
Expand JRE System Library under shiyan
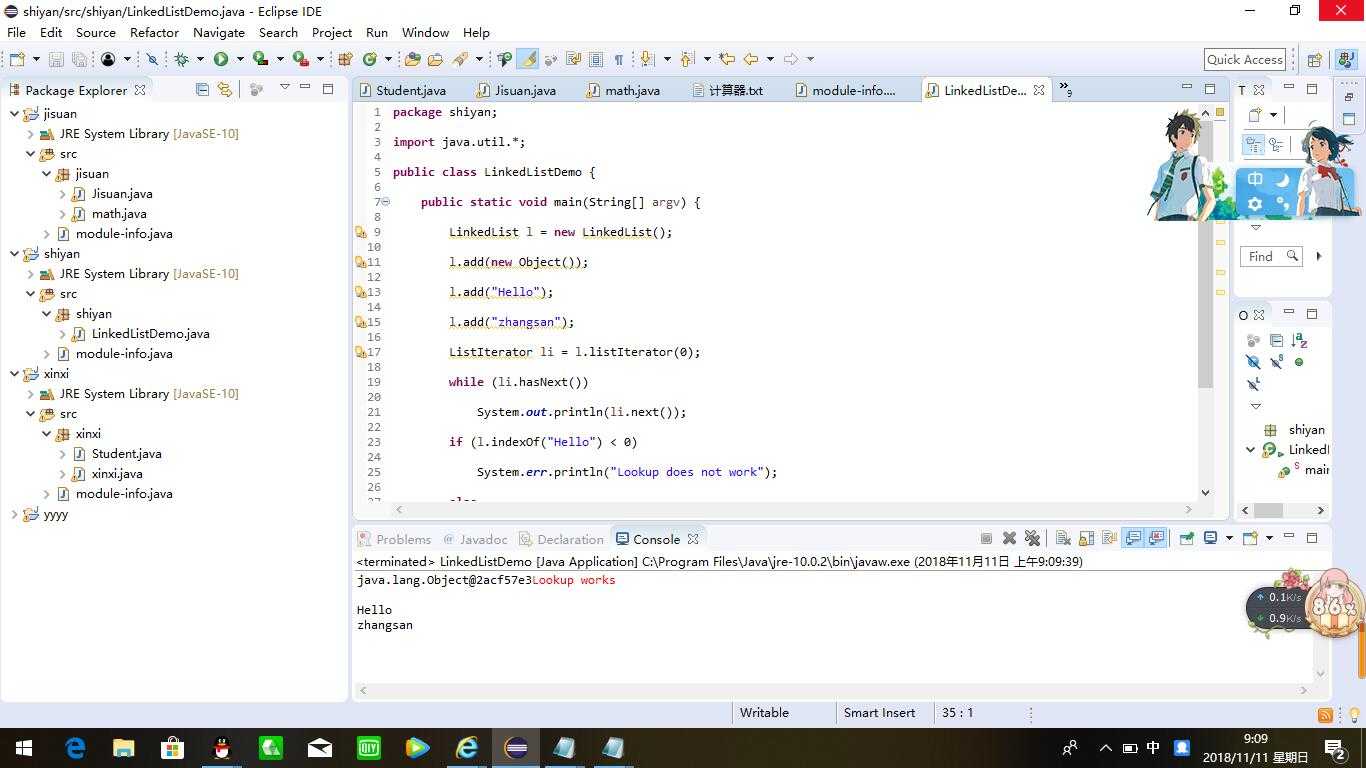pyautogui.click(x=30, y=273)
